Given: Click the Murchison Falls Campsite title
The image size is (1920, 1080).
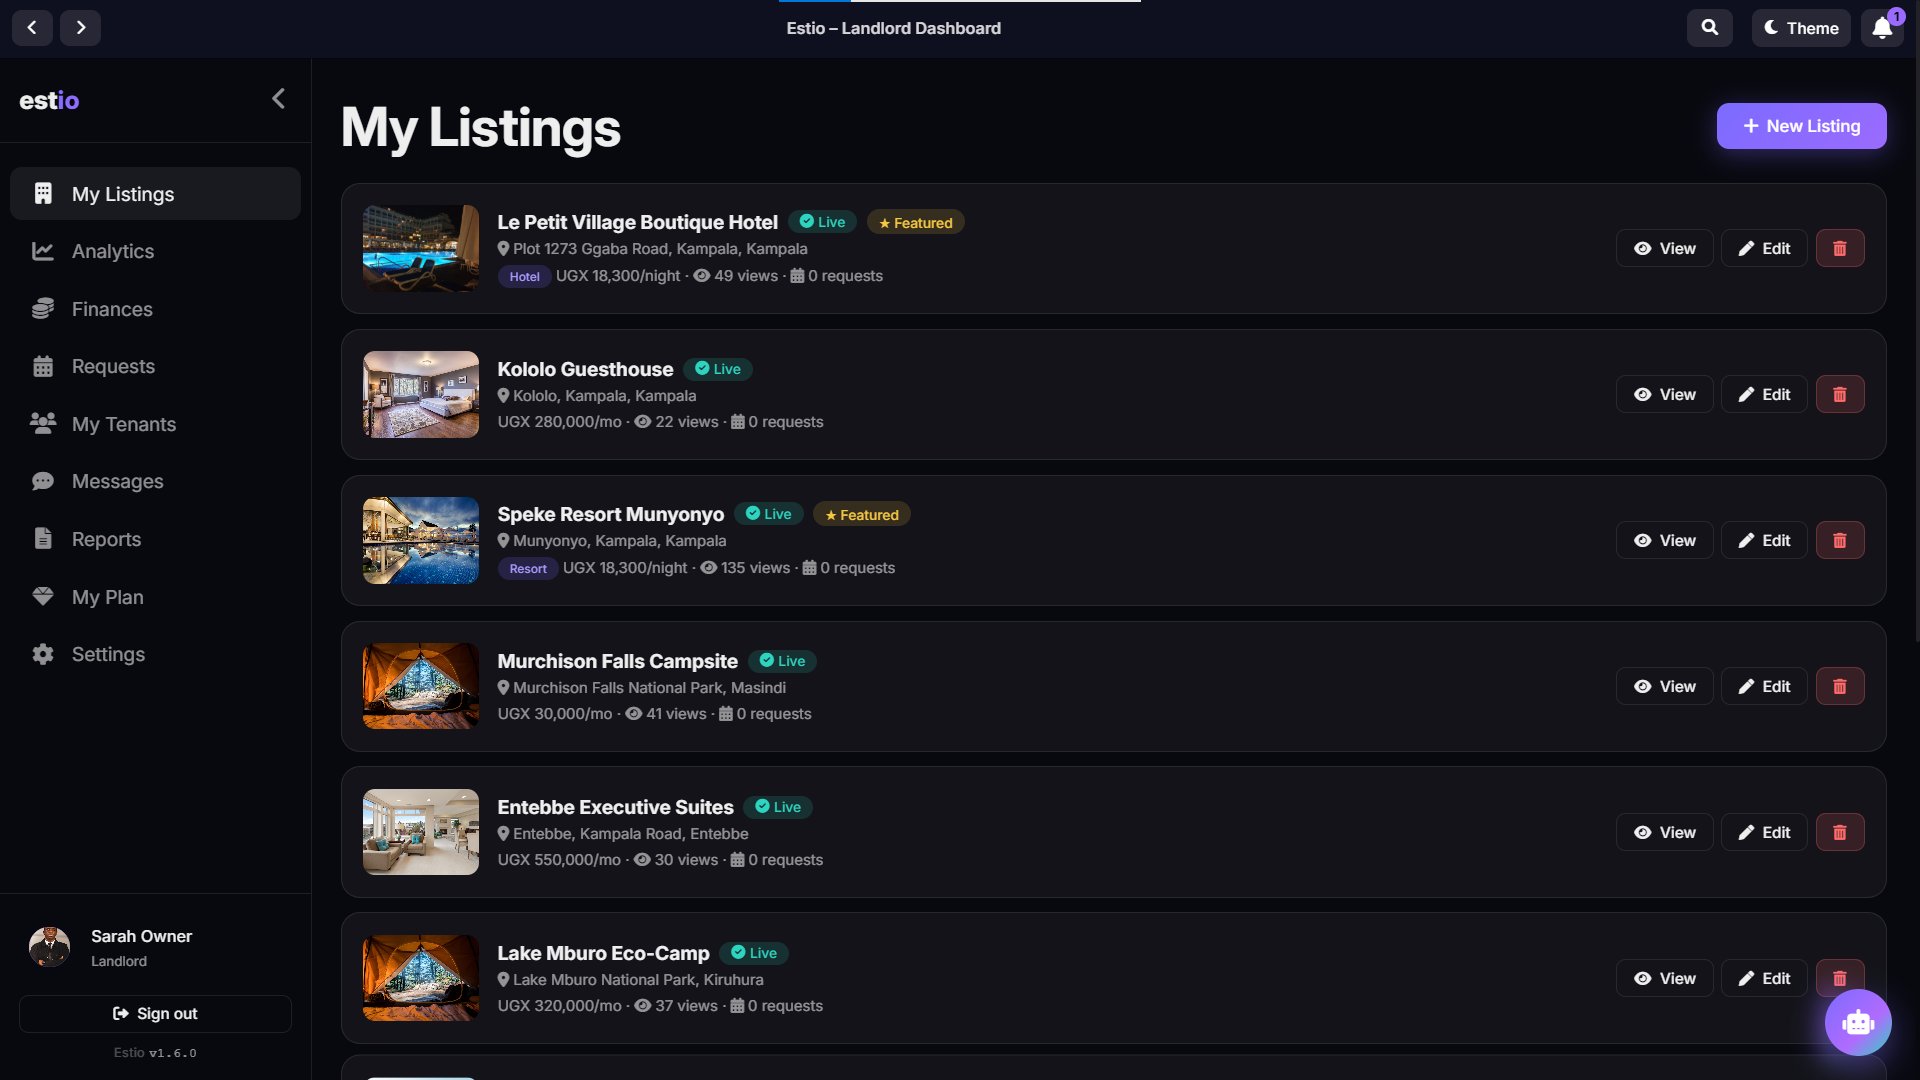Looking at the screenshot, I should 617,661.
